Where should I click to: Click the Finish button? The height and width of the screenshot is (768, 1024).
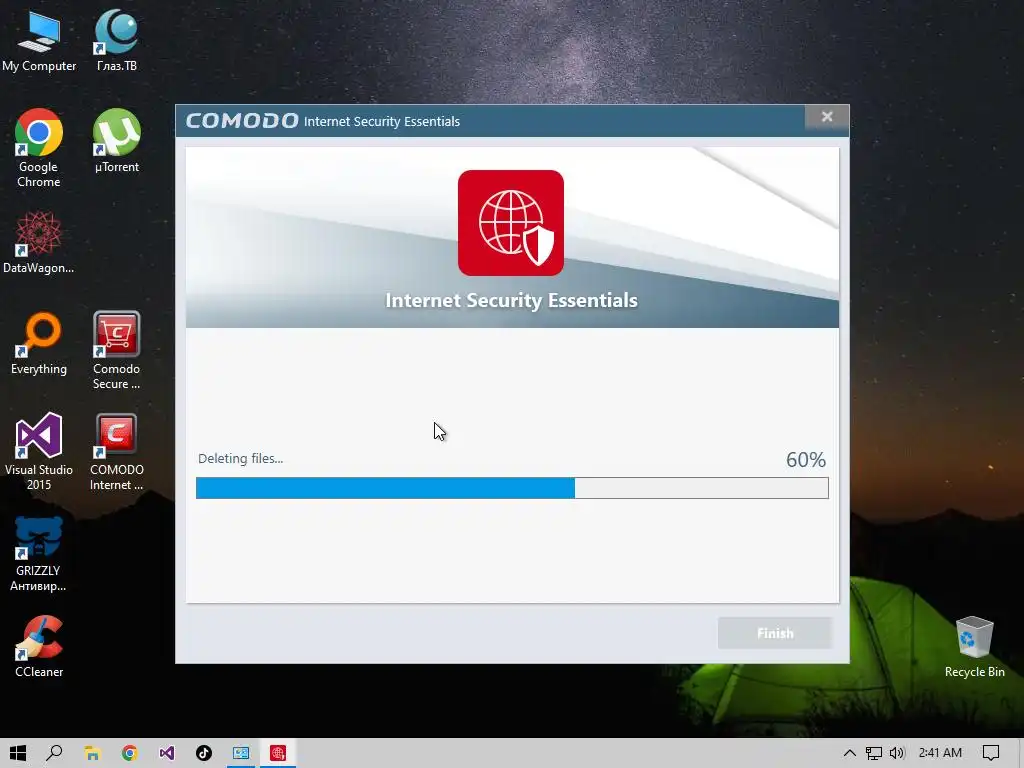775,633
